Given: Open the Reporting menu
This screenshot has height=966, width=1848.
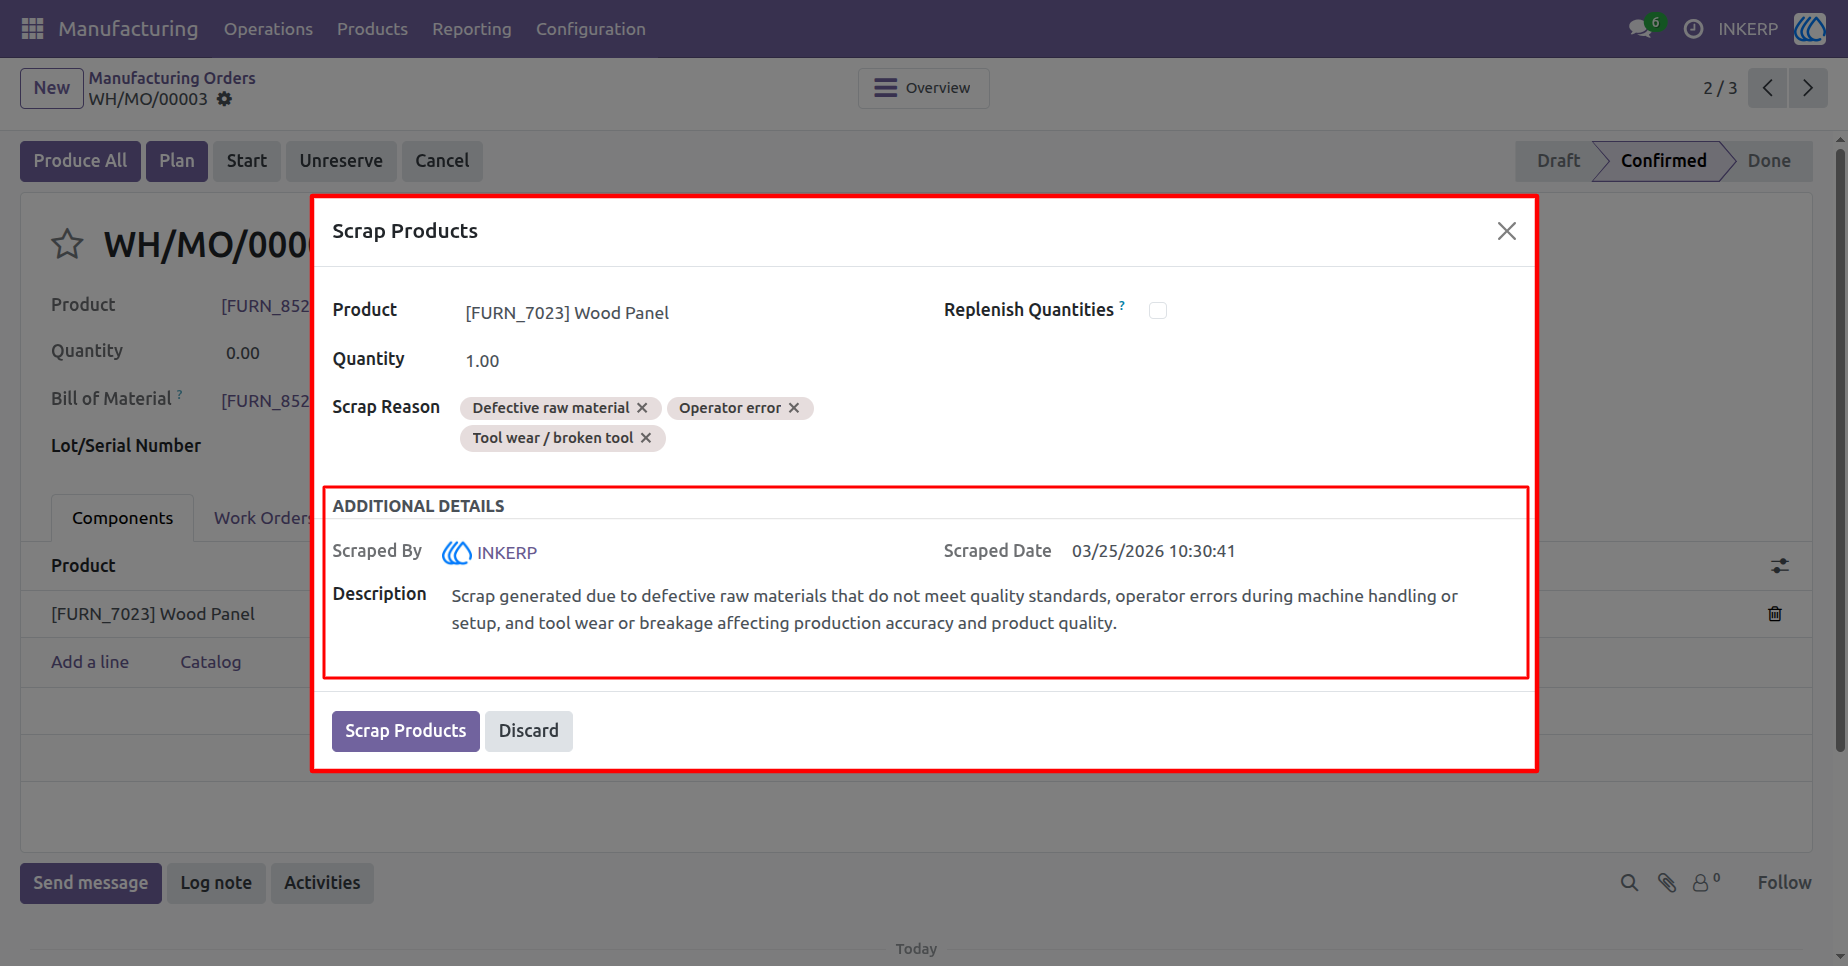Looking at the screenshot, I should coord(472,29).
